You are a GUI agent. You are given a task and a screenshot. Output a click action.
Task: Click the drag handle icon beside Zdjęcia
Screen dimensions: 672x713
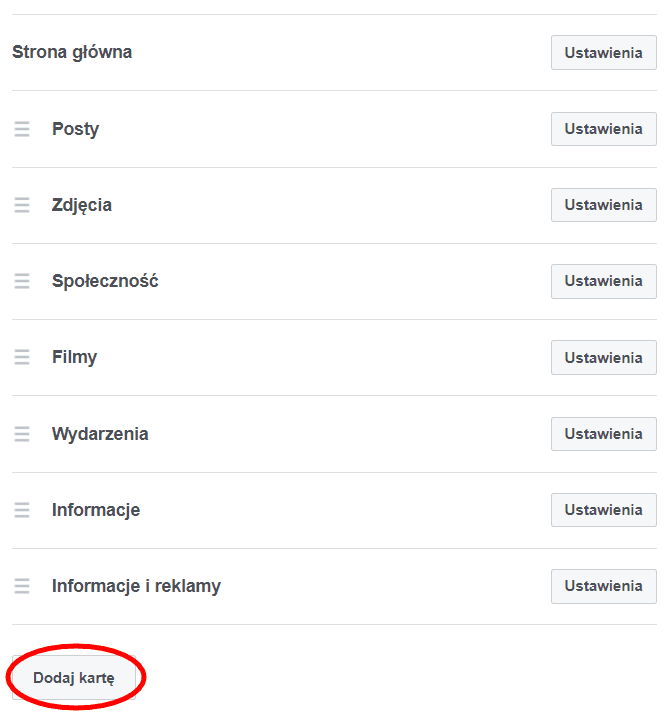click(x=22, y=205)
